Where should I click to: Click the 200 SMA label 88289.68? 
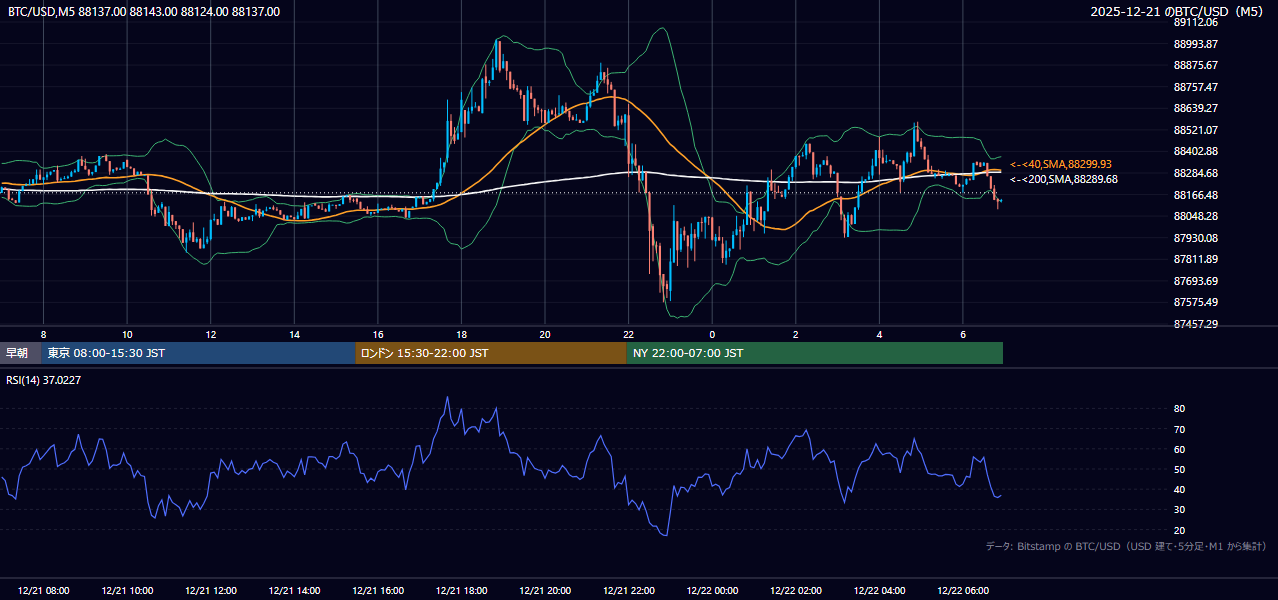point(1064,179)
